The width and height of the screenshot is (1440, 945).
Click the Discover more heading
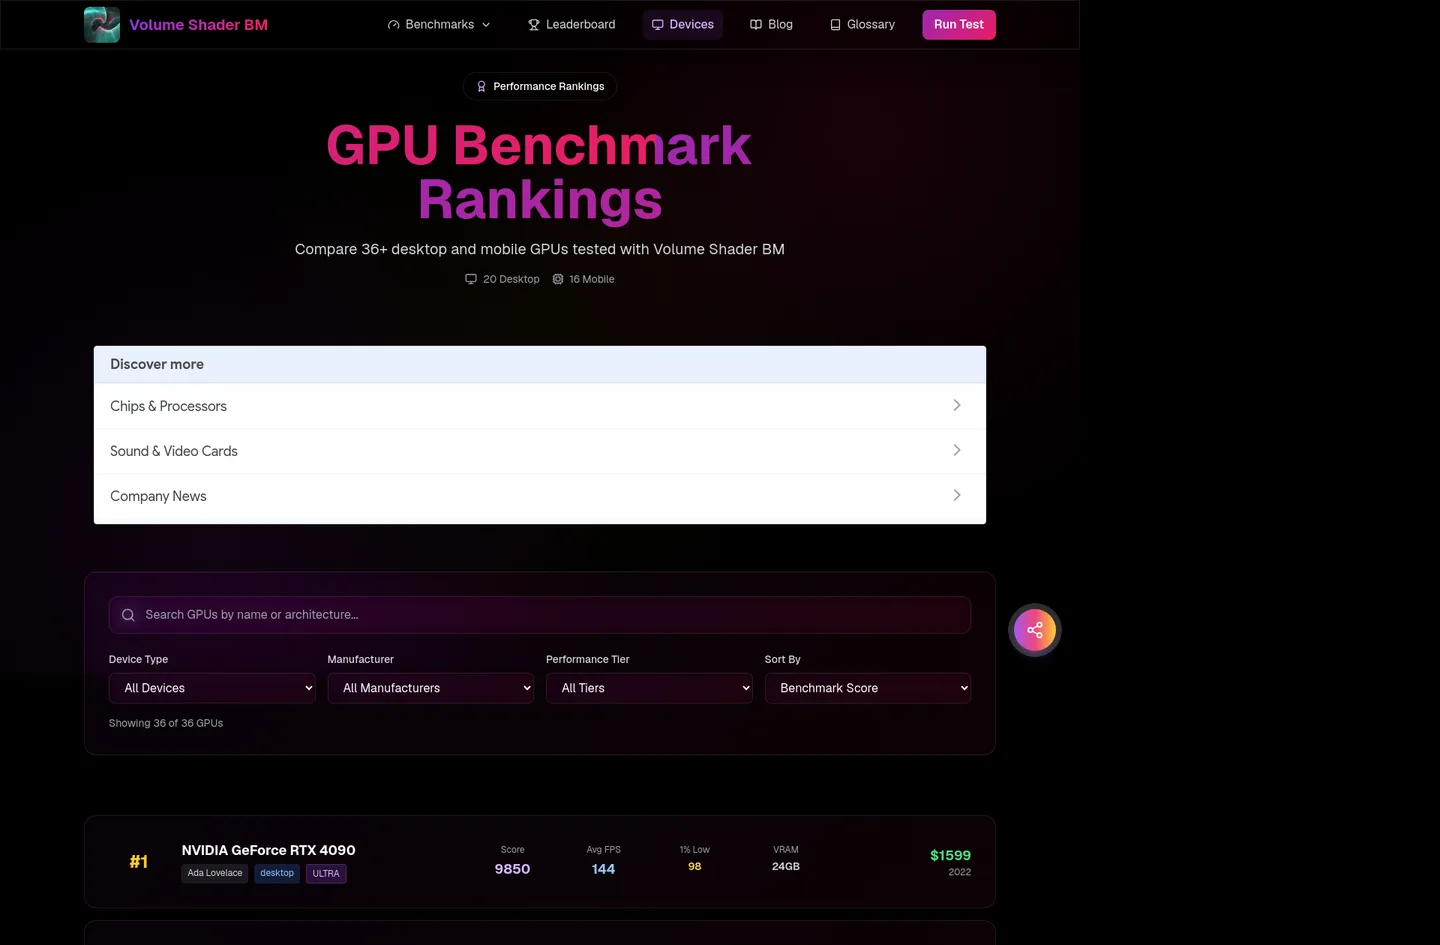157,364
